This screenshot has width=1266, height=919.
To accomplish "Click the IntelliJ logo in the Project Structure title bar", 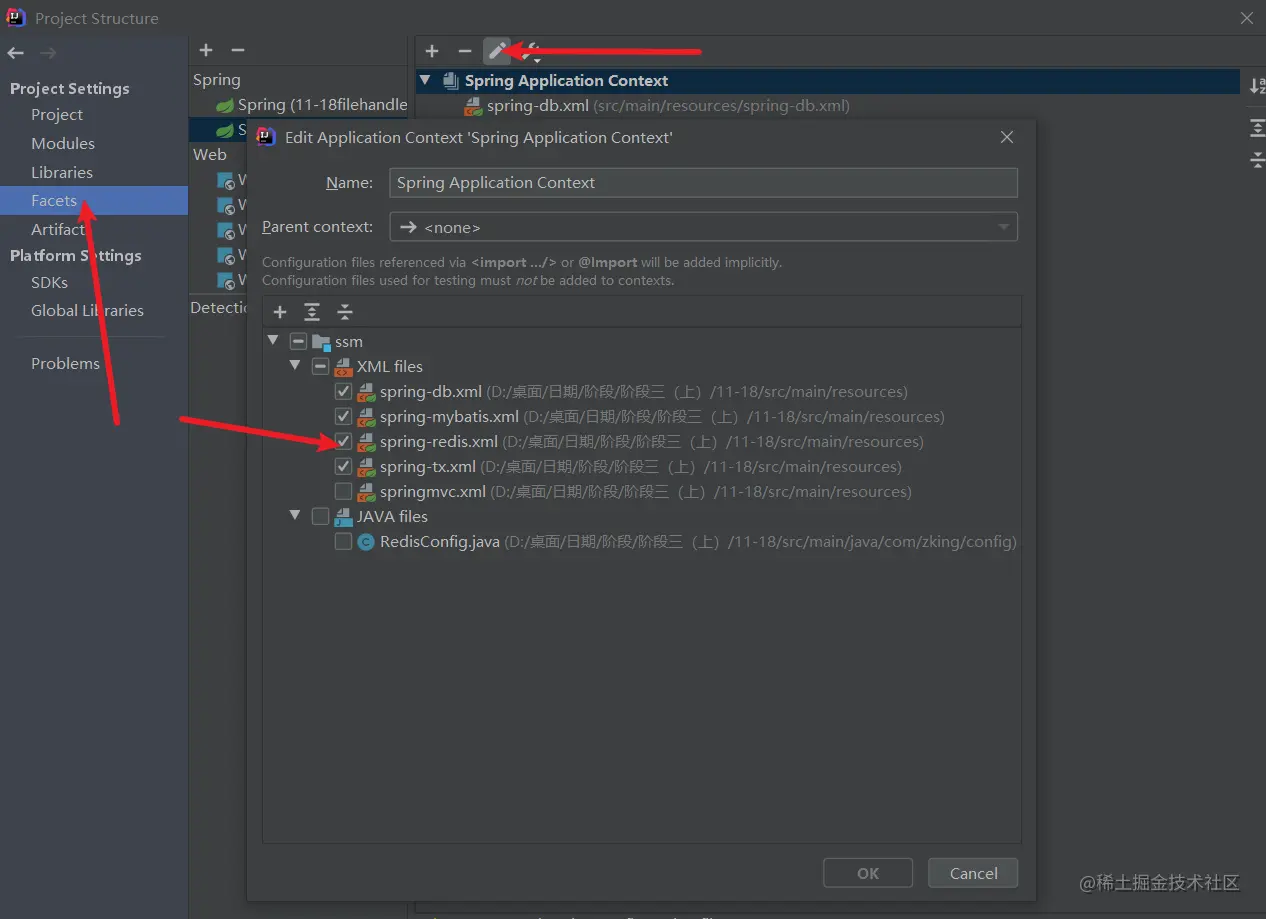I will pos(16,18).
